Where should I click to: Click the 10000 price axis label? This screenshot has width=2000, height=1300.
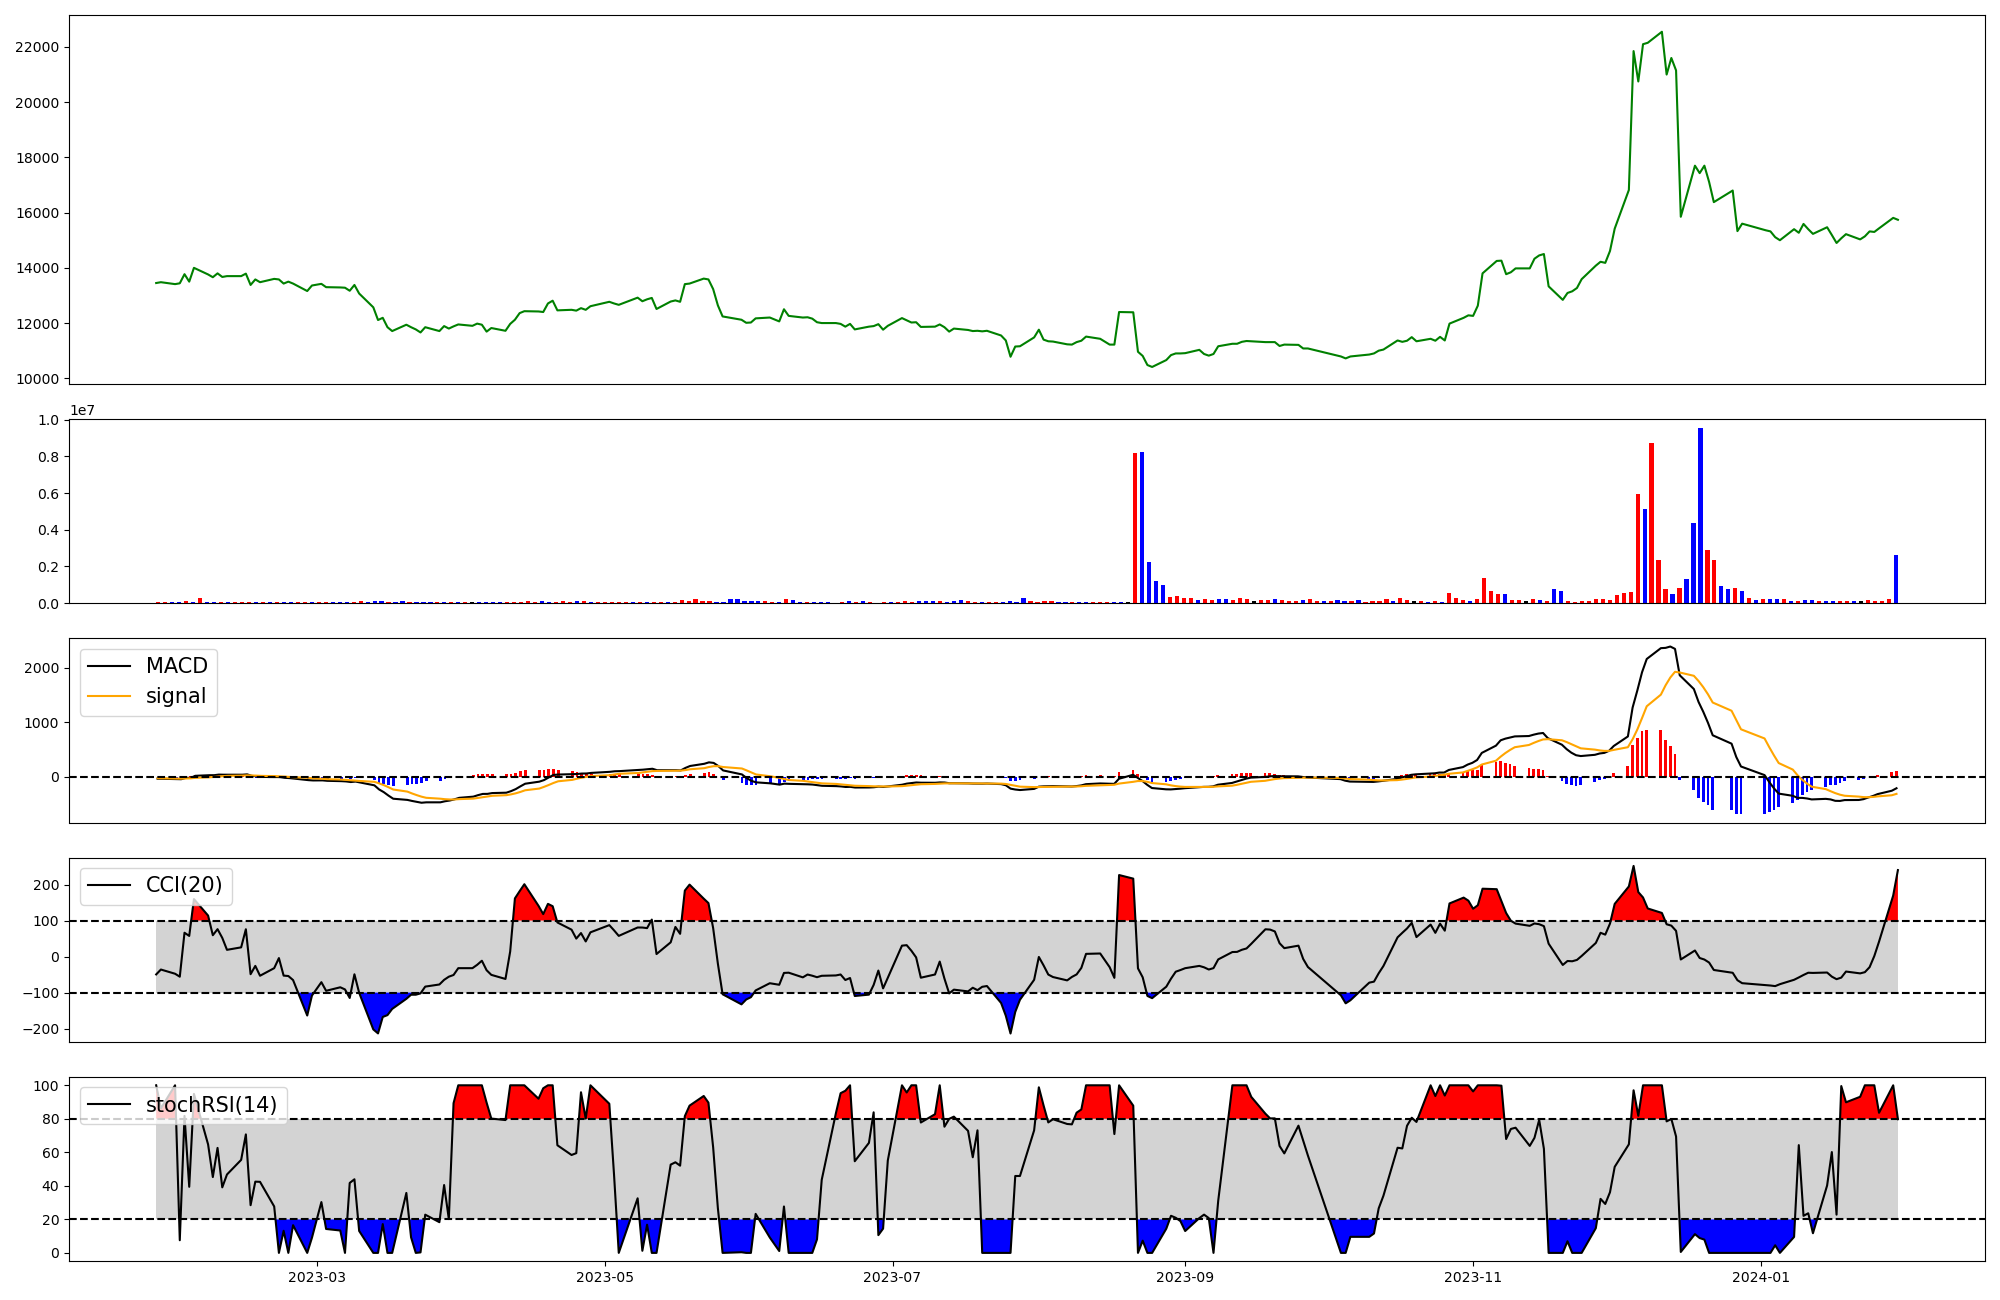[37, 379]
